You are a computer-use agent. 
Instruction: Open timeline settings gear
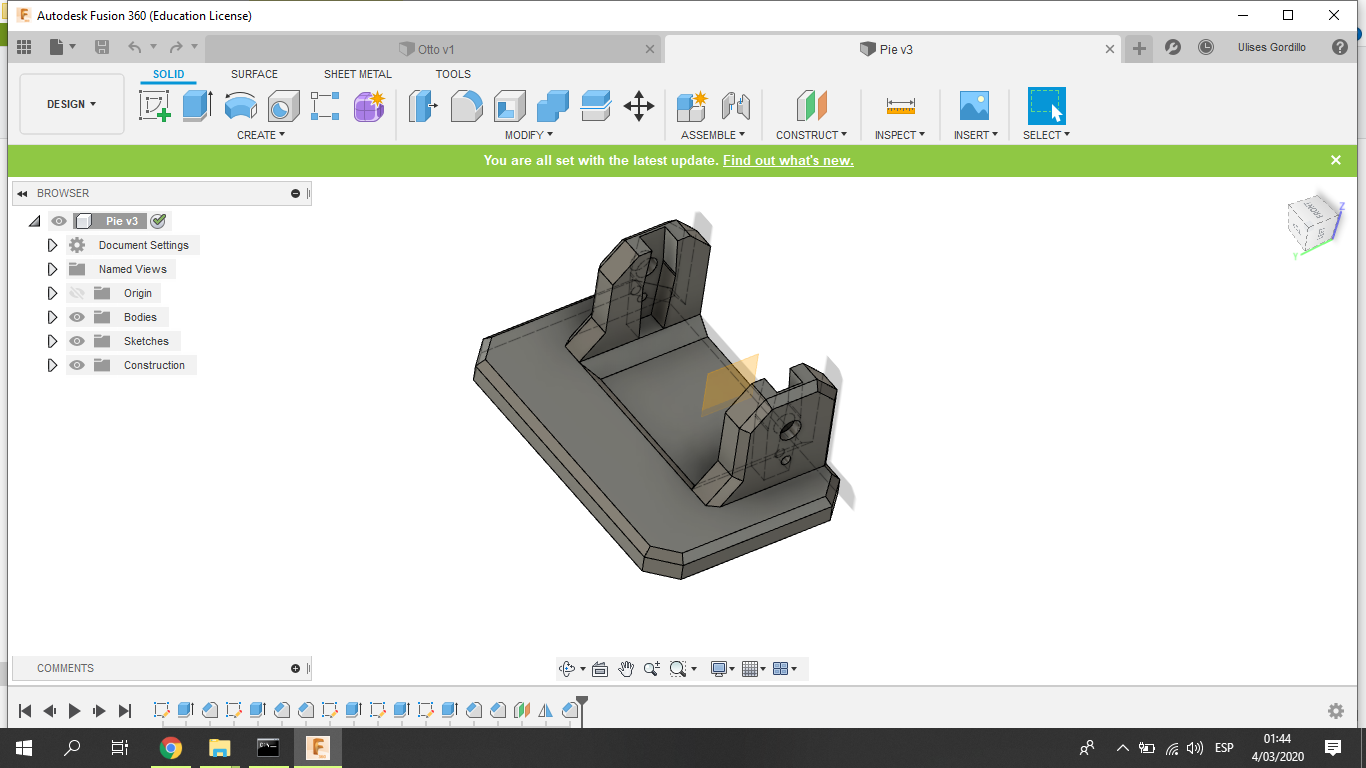[x=1336, y=711]
